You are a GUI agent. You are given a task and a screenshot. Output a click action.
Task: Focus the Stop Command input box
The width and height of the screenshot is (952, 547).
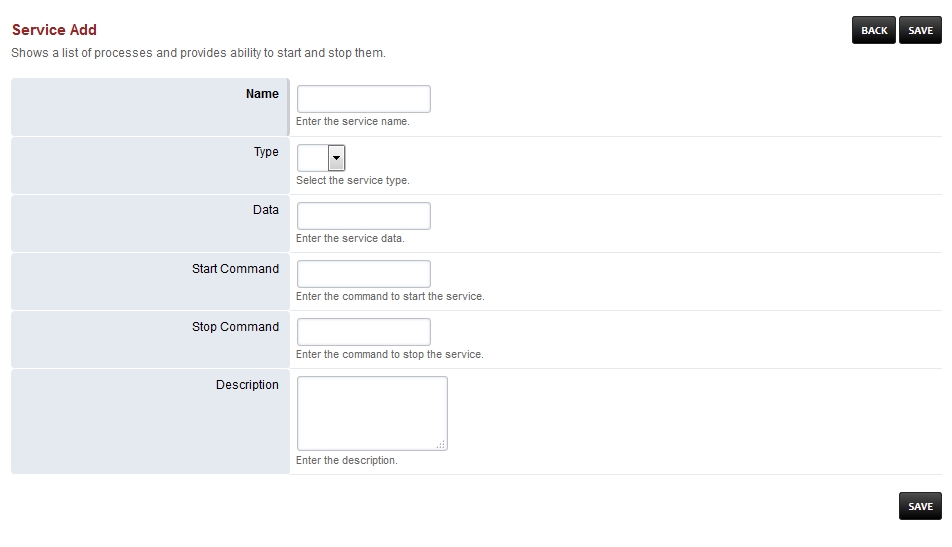pos(364,332)
